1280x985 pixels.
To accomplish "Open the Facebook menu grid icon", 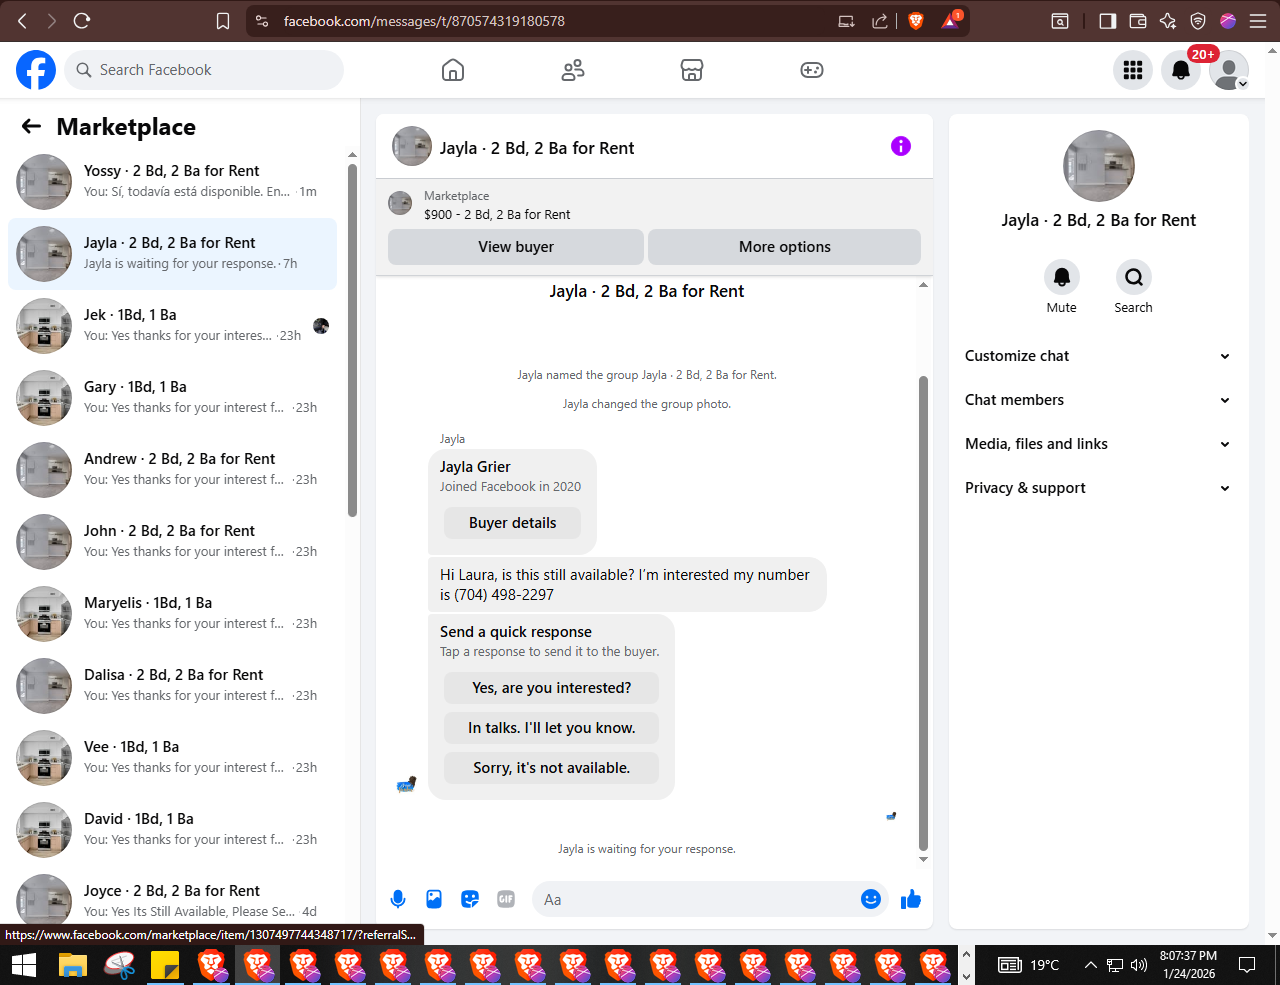I will tap(1133, 70).
